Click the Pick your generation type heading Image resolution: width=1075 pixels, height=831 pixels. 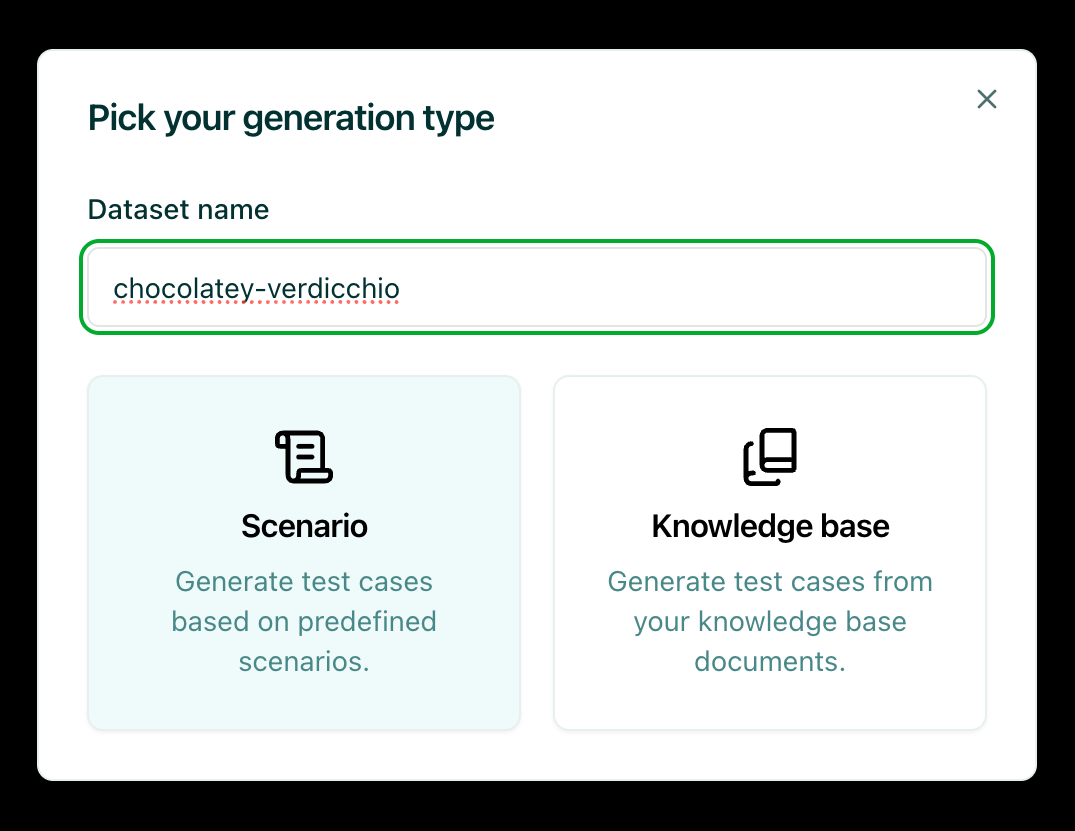(x=291, y=118)
